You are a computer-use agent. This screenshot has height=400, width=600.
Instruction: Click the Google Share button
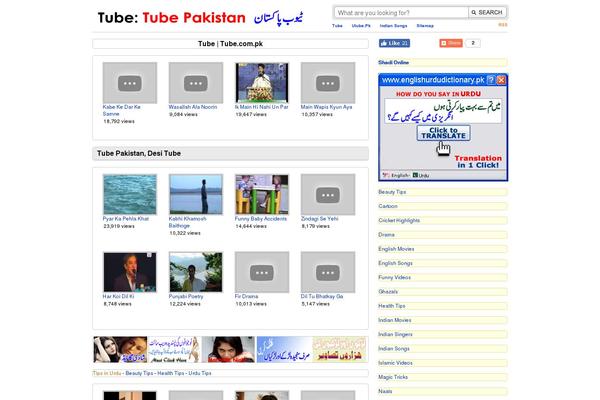point(451,43)
